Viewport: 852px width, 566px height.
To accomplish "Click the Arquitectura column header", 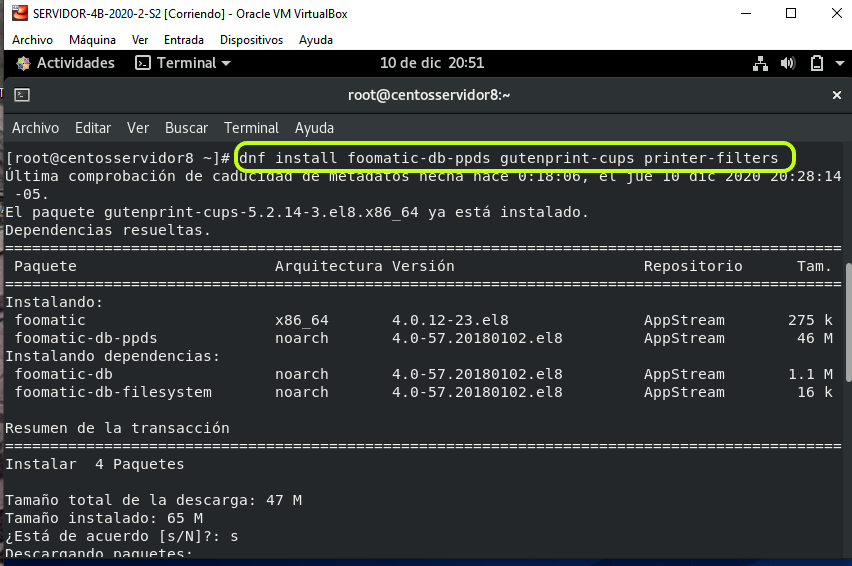I will (x=329, y=266).
